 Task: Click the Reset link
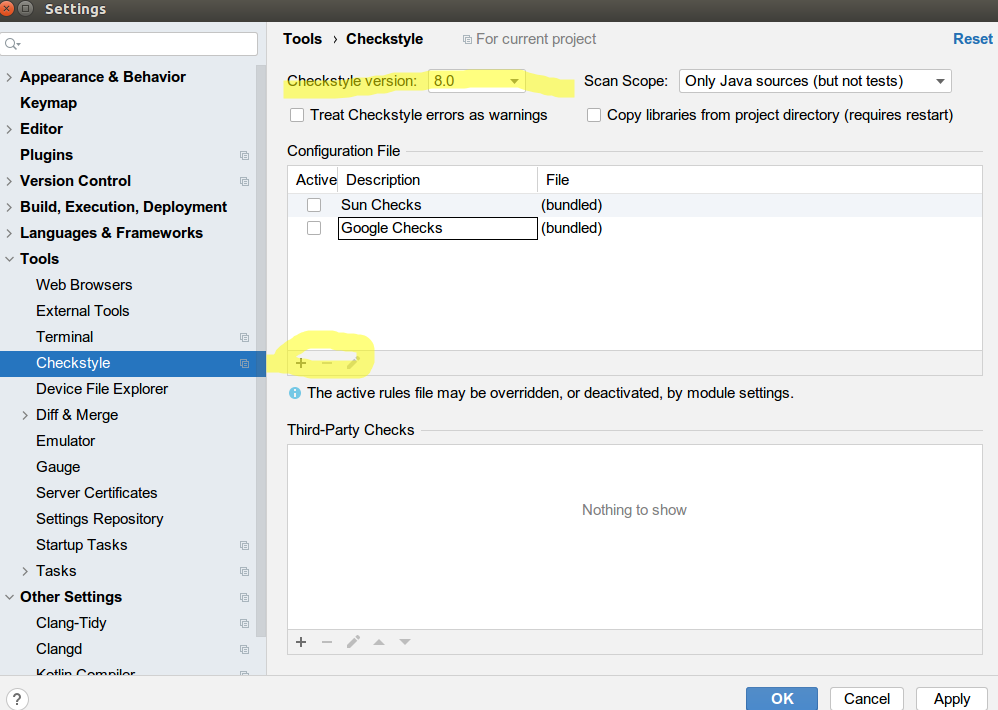(x=972, y=38)
